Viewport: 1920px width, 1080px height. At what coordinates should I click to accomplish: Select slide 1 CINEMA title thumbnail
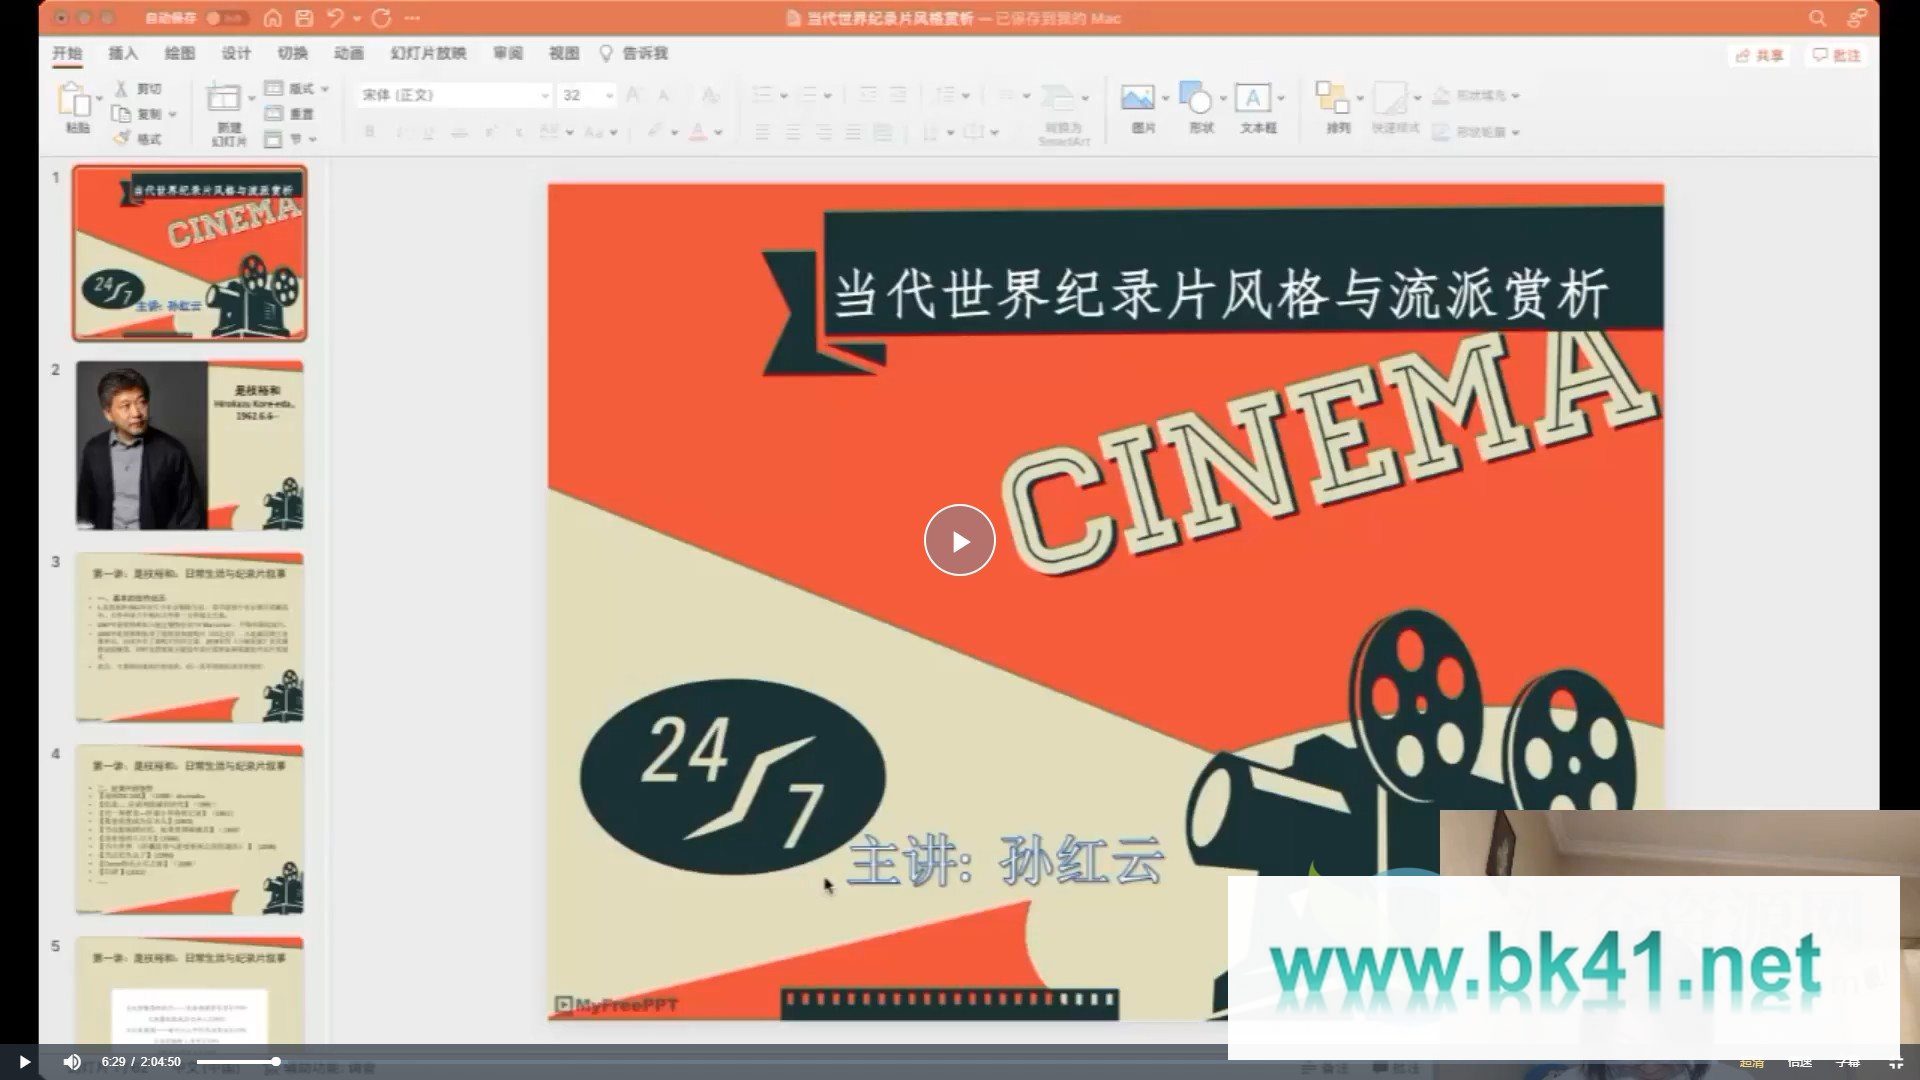[x=189, y=253]
